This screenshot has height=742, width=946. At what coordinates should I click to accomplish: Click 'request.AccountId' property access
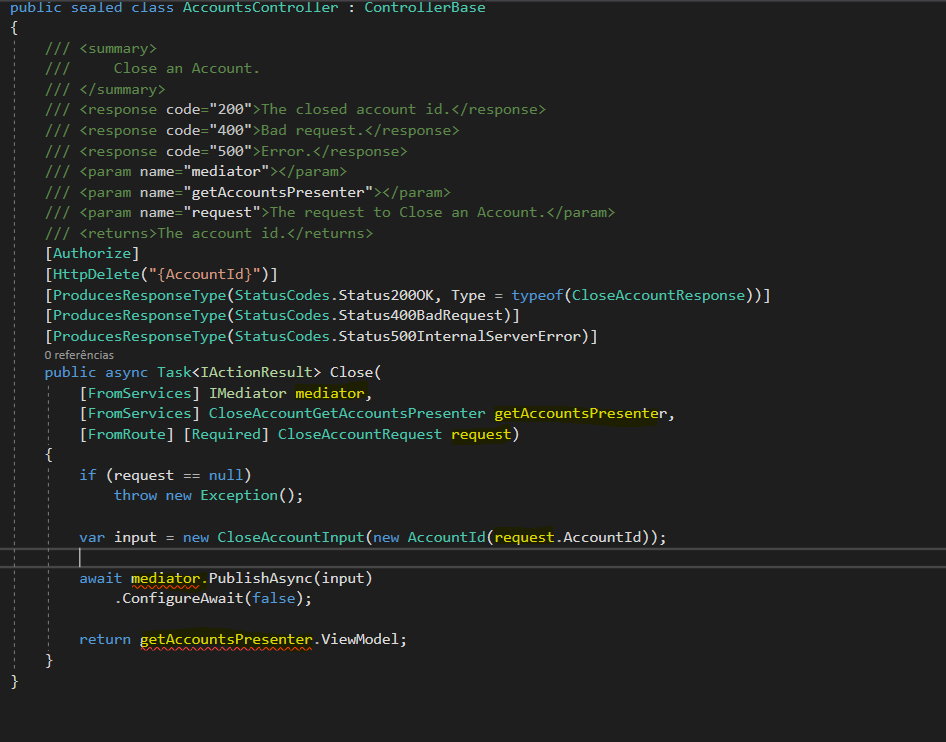(x=568, y=537)
